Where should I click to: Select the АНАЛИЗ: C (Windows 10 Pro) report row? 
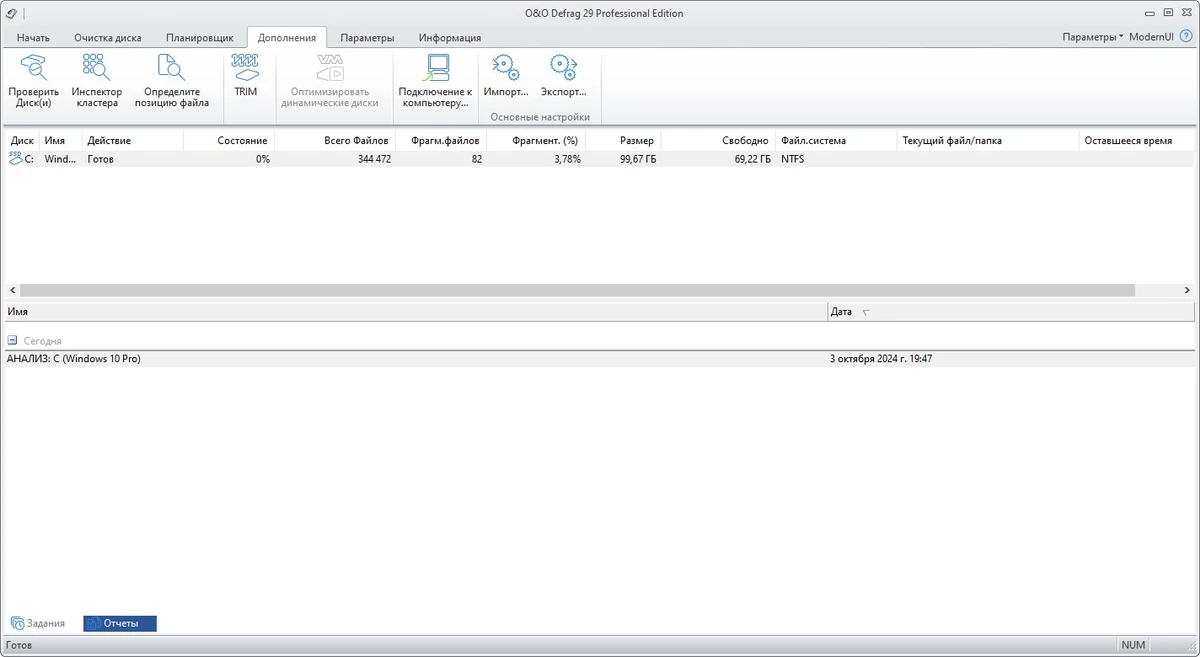click(x=600, y=359)
